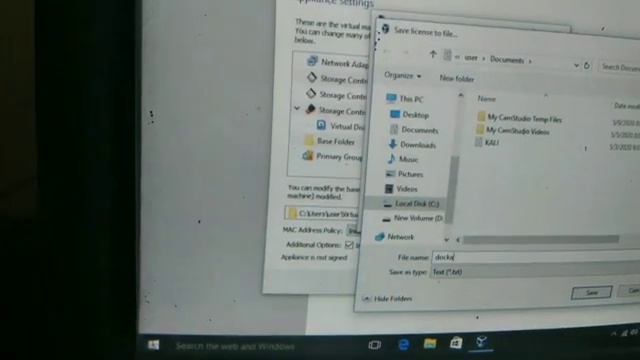This screenshot has width=640, height=360.
Task: Open Store icon in taskbar
Action: pos(456,343)
